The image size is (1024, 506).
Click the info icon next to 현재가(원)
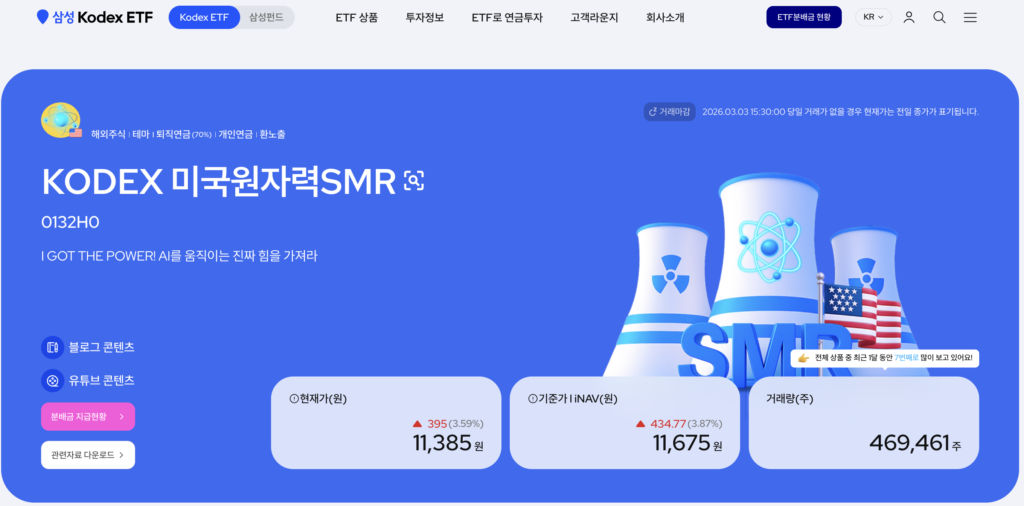pyautogui.click(x=293, y=399)
